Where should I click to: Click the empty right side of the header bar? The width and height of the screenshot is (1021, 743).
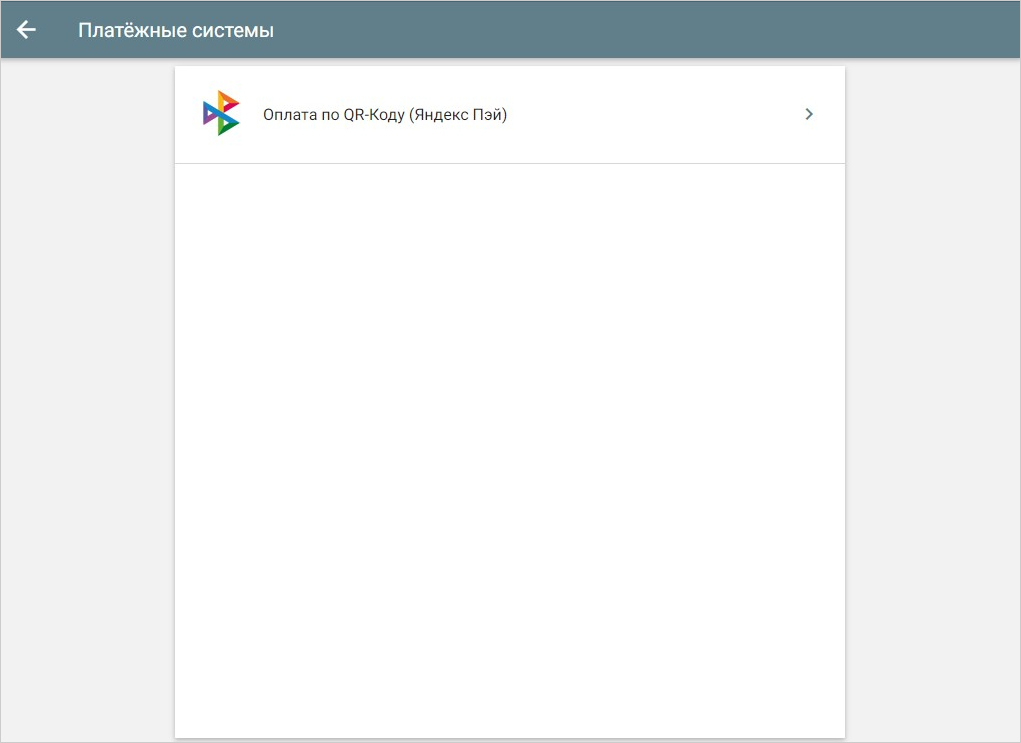tap(700, 30)
